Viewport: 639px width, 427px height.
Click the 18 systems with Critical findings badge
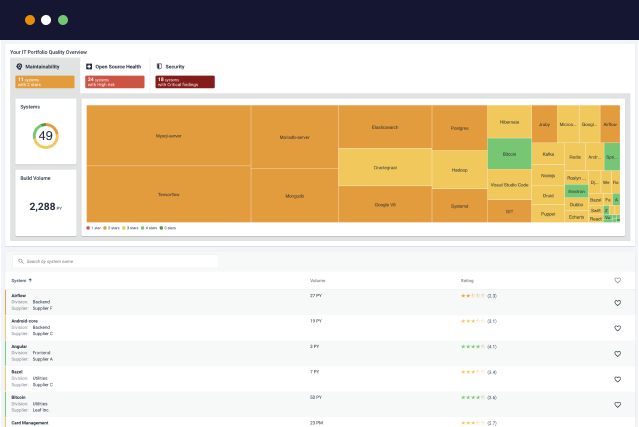[x=185, y=82]
